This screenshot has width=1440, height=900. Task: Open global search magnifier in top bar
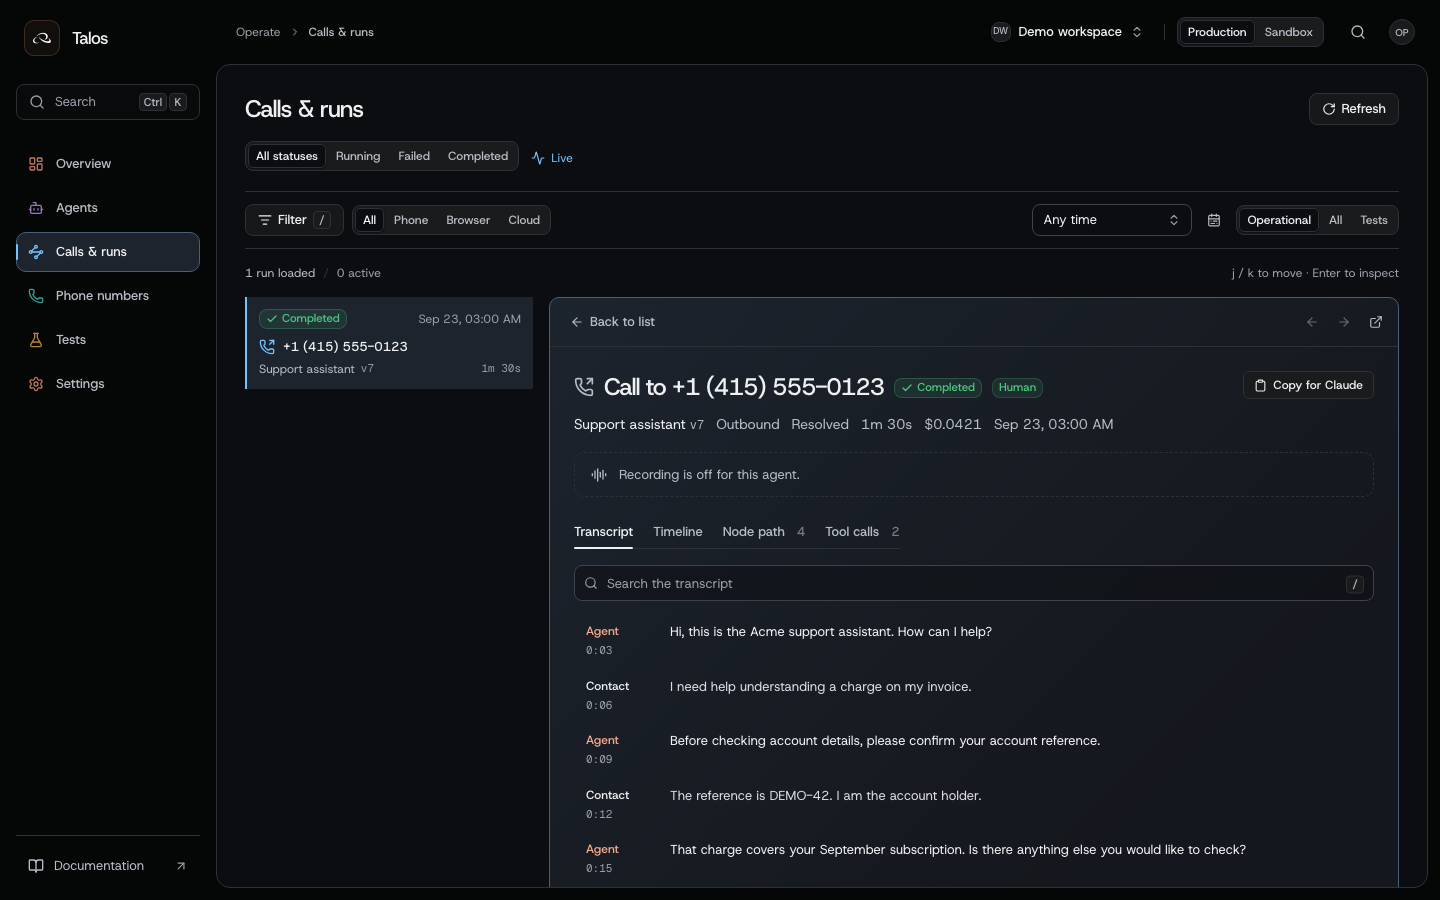(x=1358, y=32)
